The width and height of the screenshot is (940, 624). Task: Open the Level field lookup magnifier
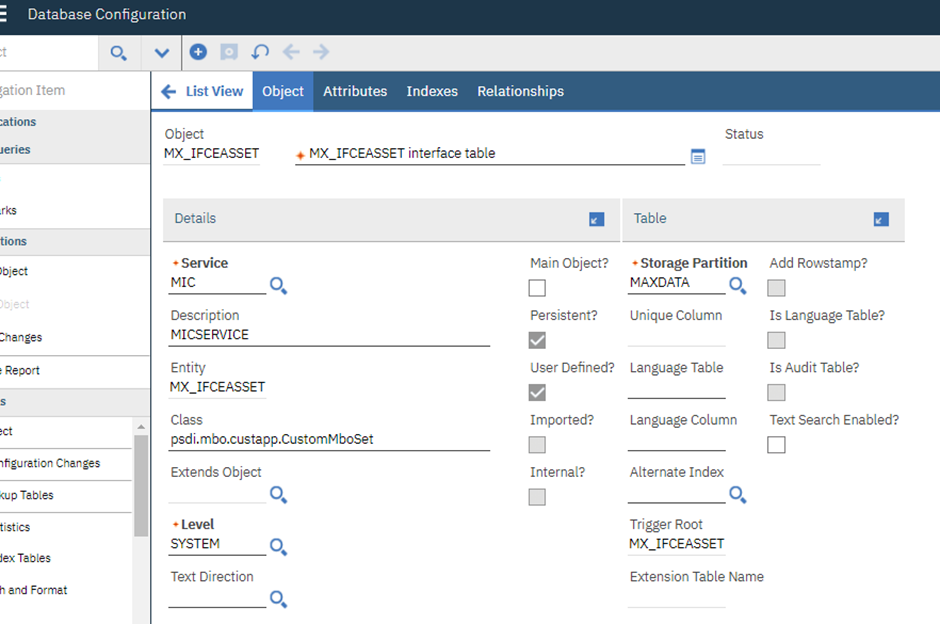point(278,547)
